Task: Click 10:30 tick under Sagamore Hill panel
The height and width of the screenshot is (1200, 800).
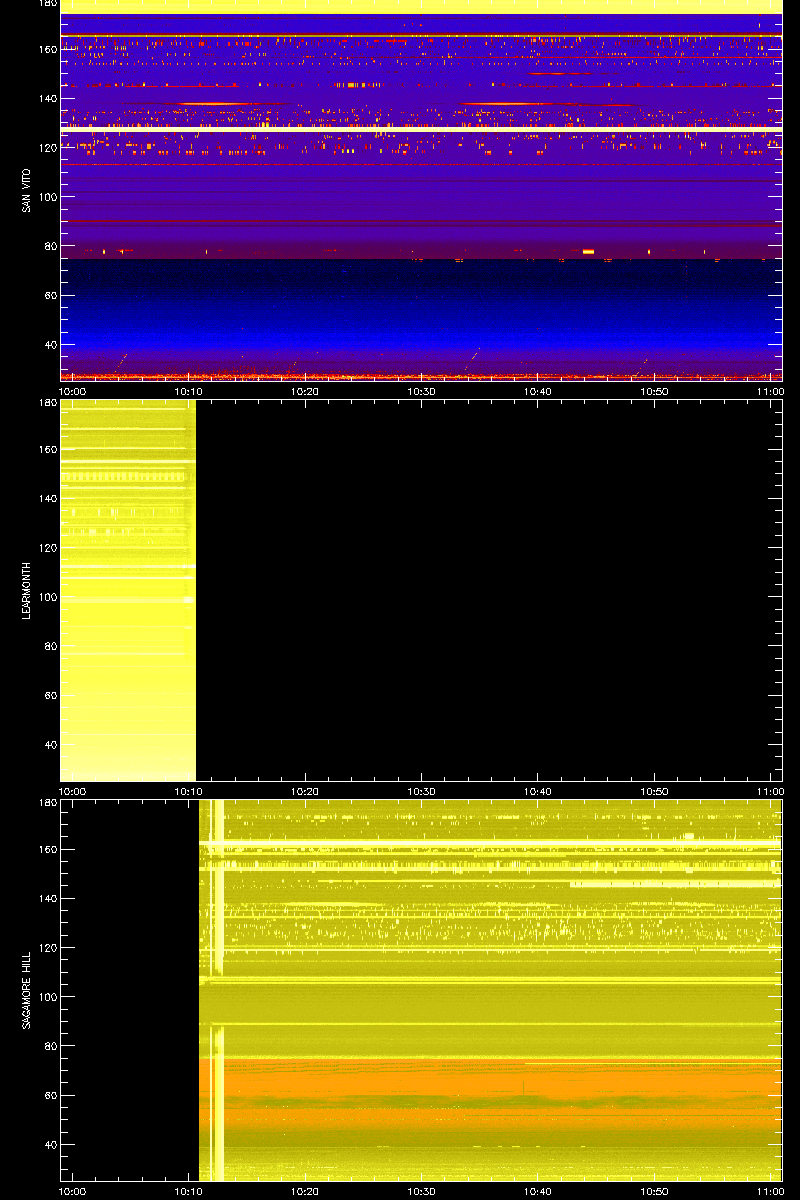Action: pos(422,1191)
